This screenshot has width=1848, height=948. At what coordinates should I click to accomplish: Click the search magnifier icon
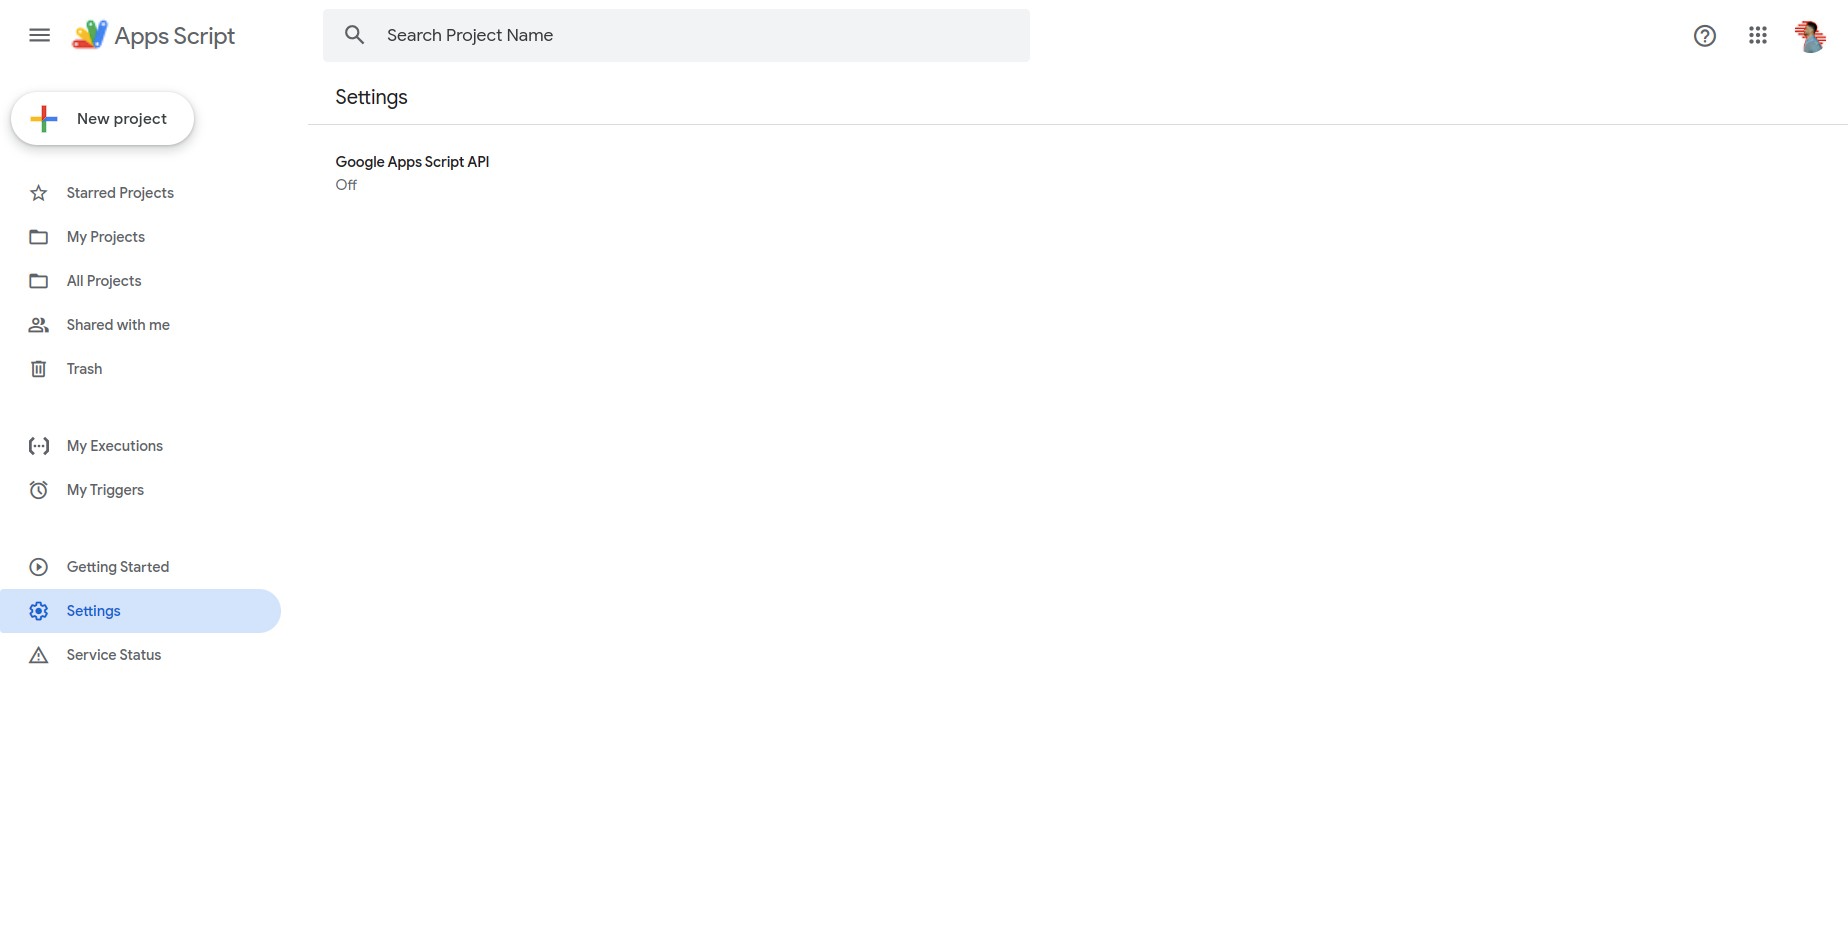click(354, 35)
